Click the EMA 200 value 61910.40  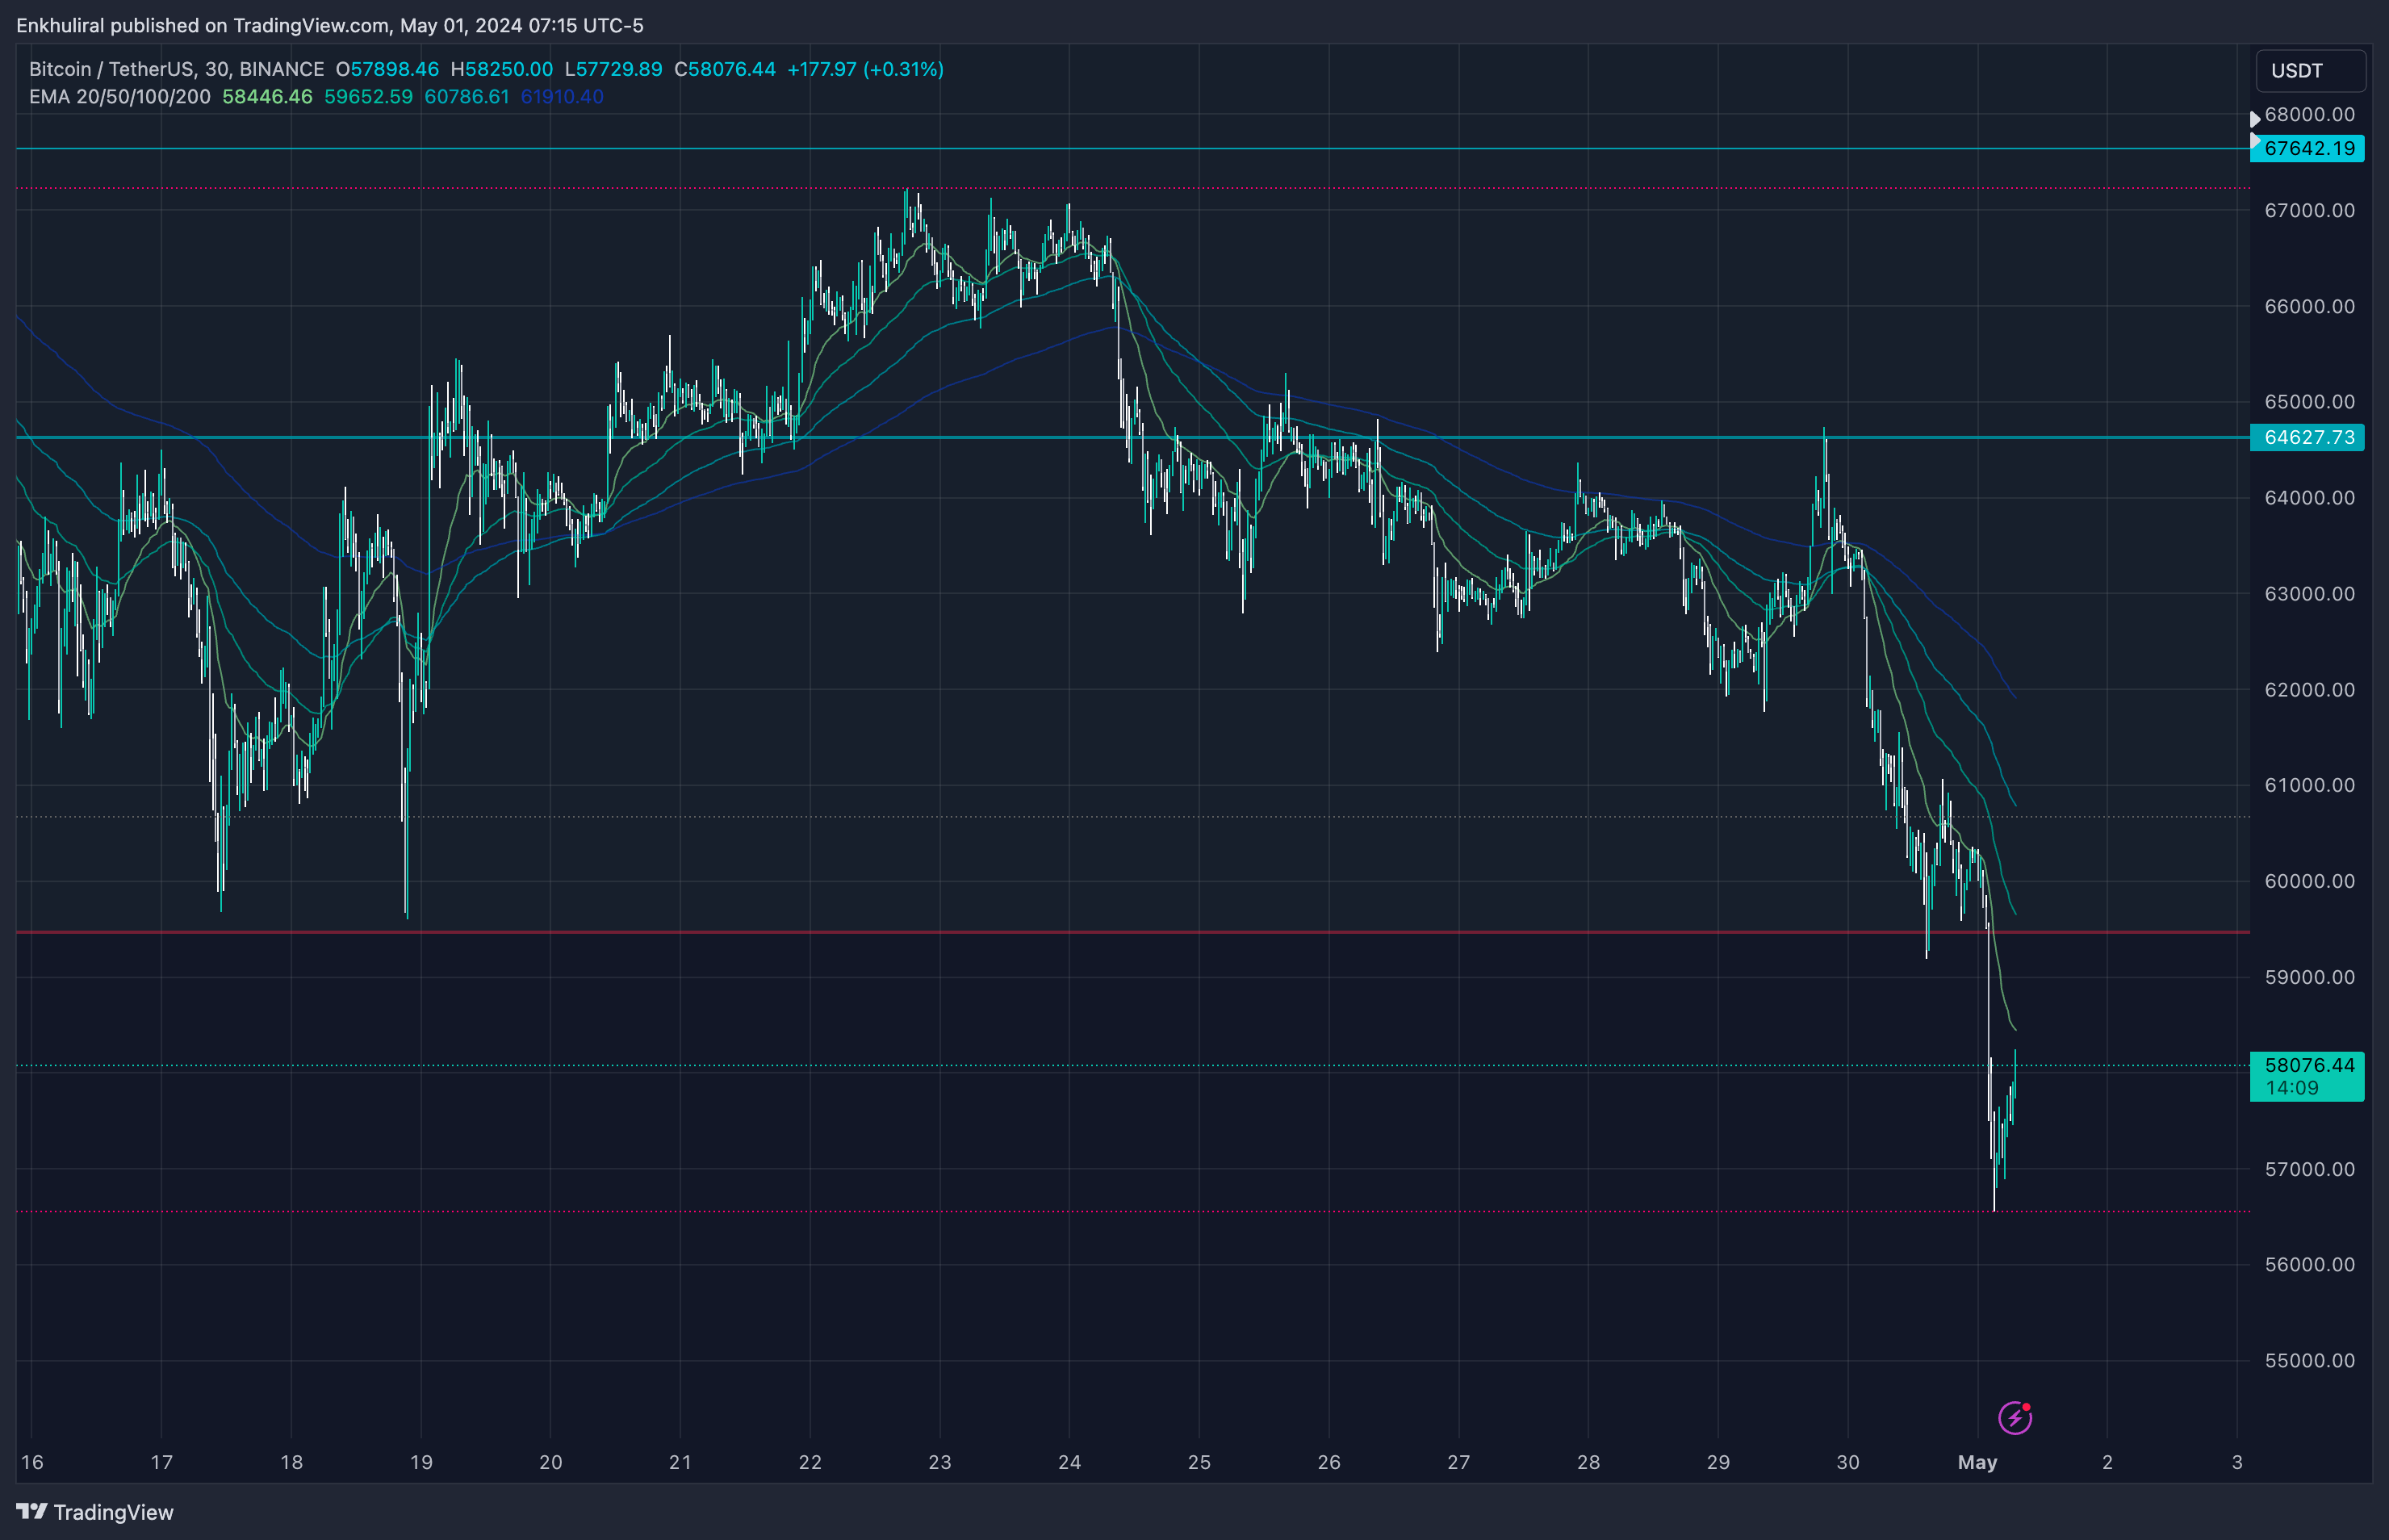pyautogui.click(x=562, y=97)
